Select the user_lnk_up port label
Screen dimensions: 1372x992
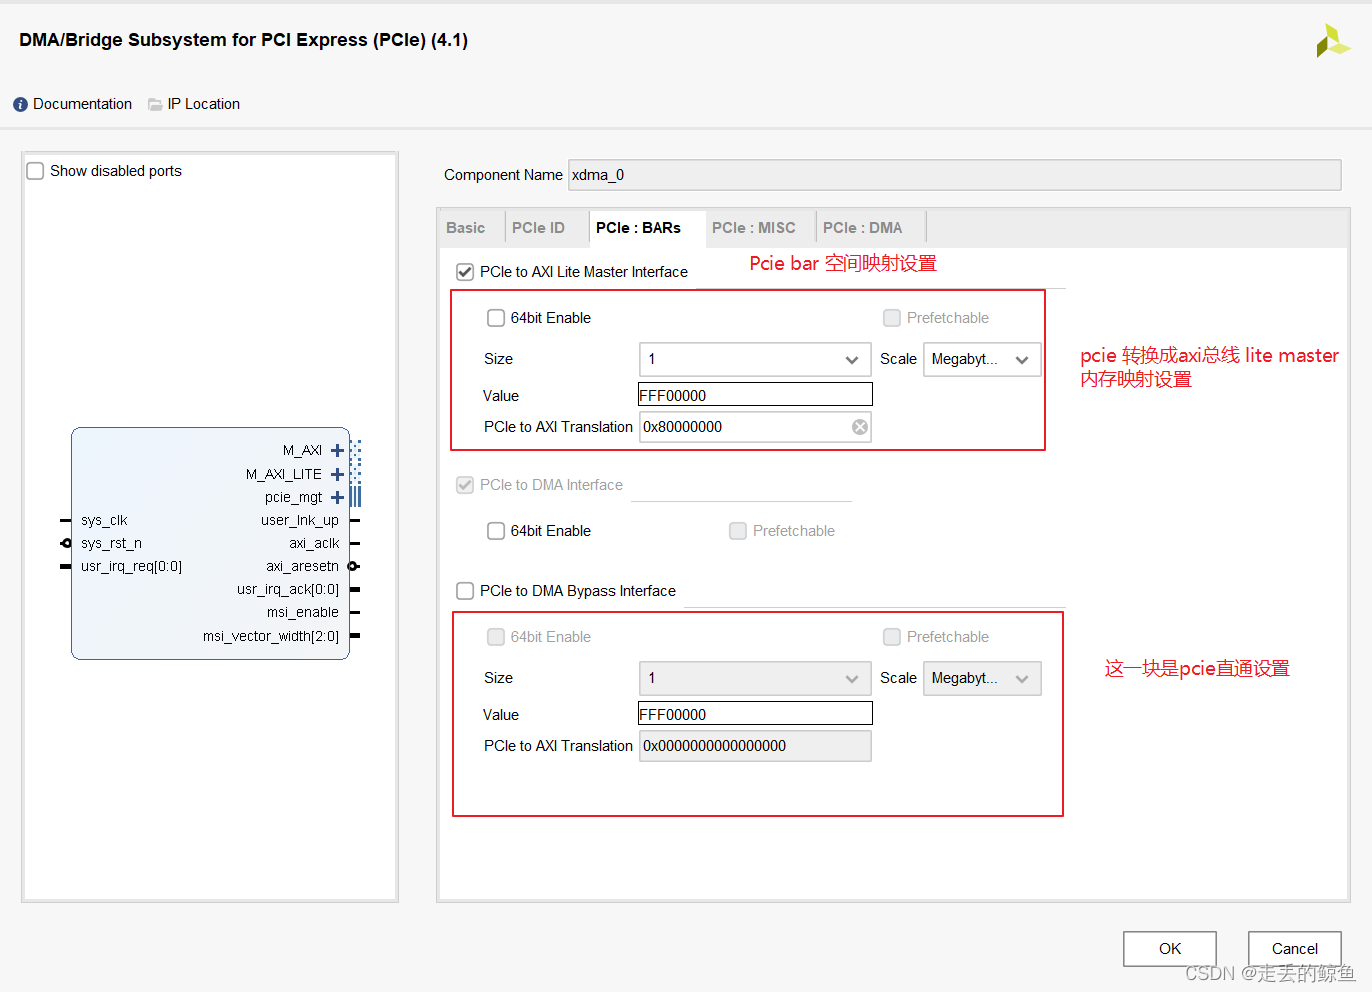[300, 520]
